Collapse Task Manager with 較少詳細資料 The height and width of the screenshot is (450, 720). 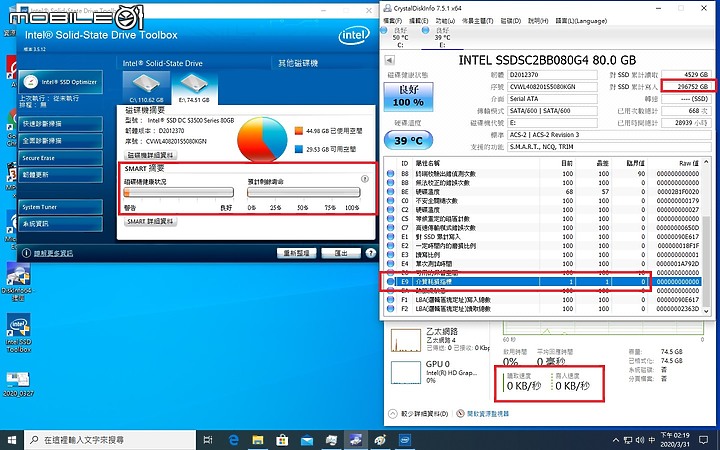(x=418, y=414)
